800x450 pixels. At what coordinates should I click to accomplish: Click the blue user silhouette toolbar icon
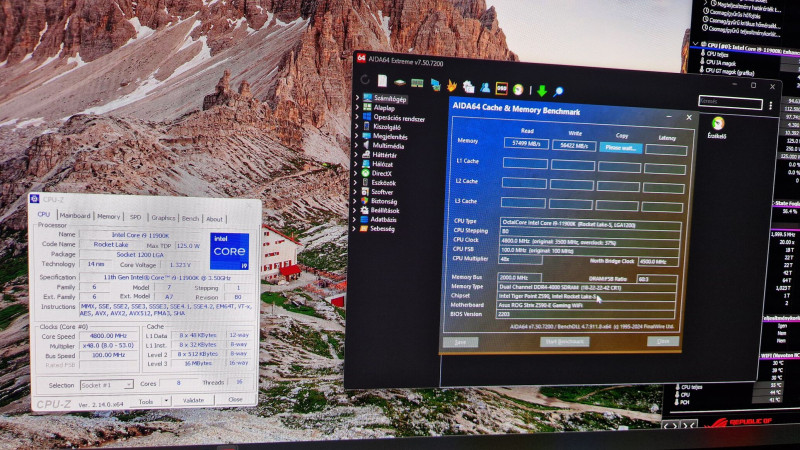485,88
